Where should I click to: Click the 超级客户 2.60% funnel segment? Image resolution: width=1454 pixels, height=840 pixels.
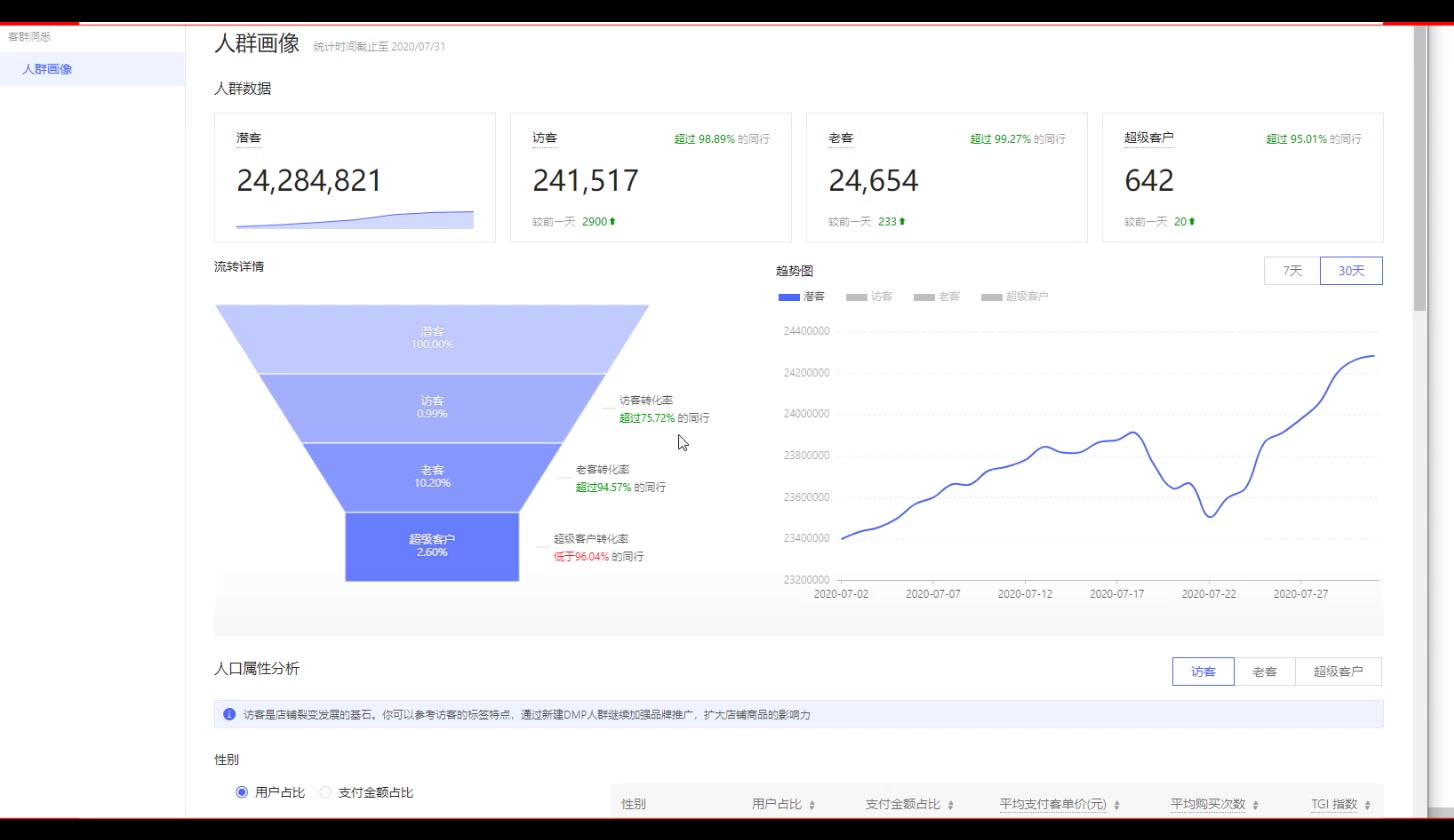tap(432, 546)
